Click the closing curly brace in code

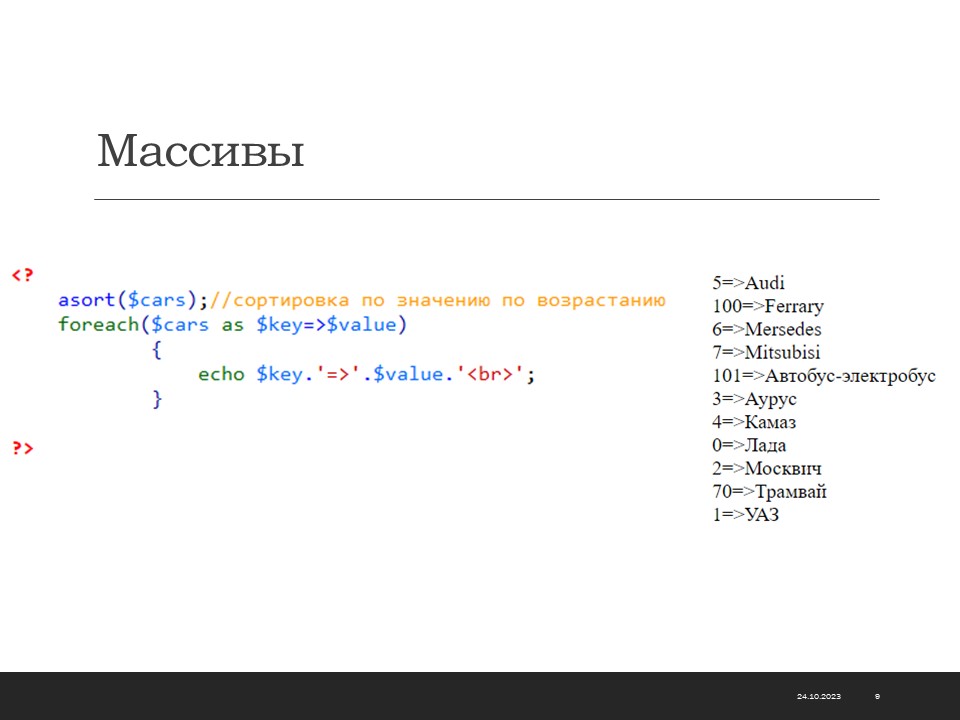click(156, 399)
